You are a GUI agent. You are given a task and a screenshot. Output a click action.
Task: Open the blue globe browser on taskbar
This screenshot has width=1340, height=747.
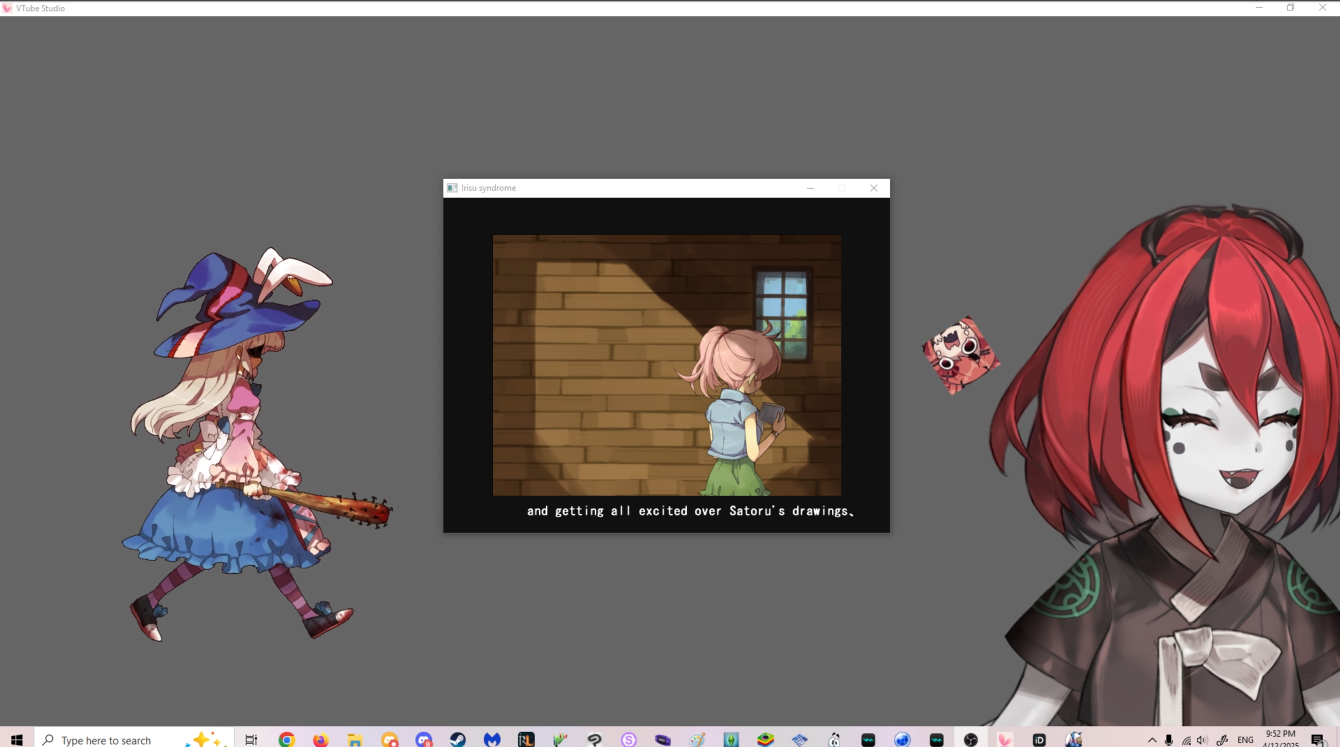pos(902,739)
